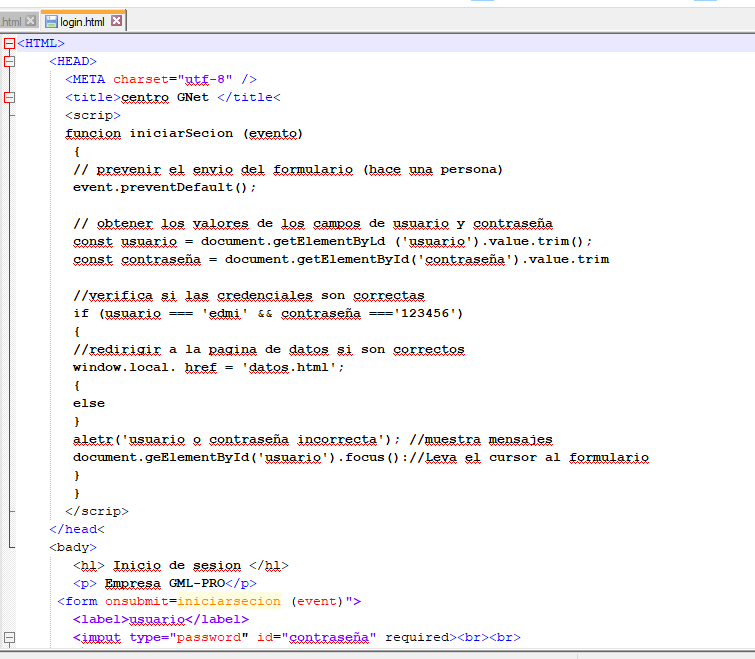The width and height of the screenshot is (755, 659).
Task: Click the else keyword in the script
Action: 88,403
